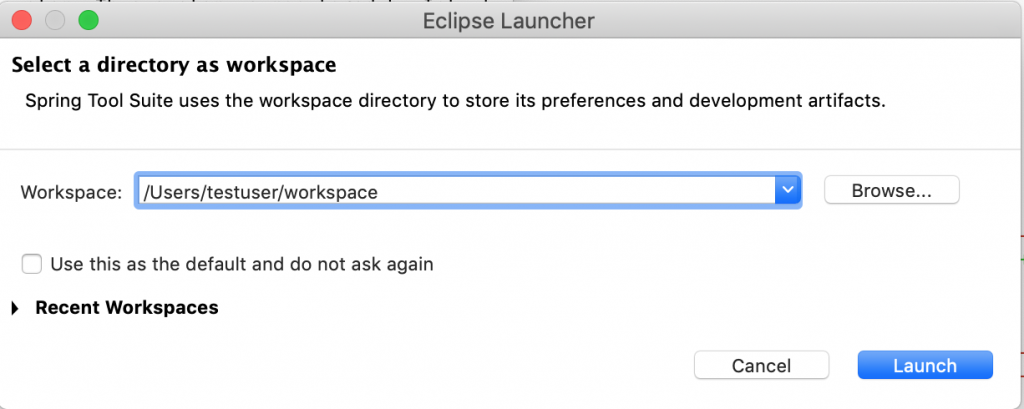Click the grayed-out minimize window button
Viewport: 1024px width, 409px height.
(55, 21)
